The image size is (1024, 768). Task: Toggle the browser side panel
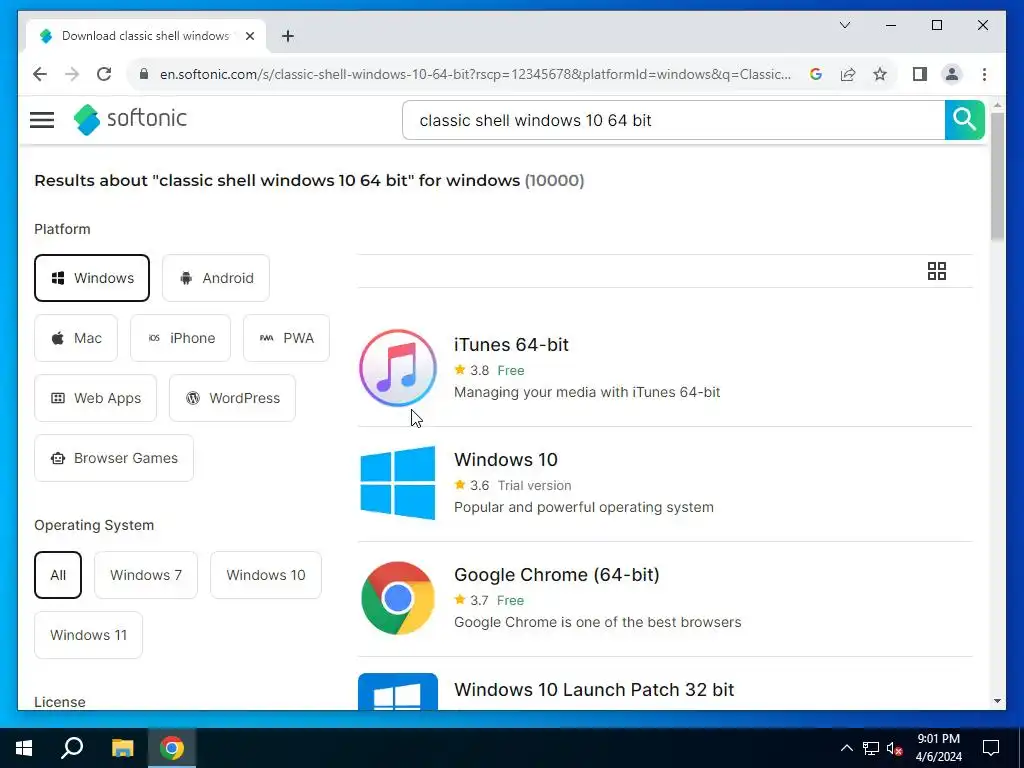[920, 74]
